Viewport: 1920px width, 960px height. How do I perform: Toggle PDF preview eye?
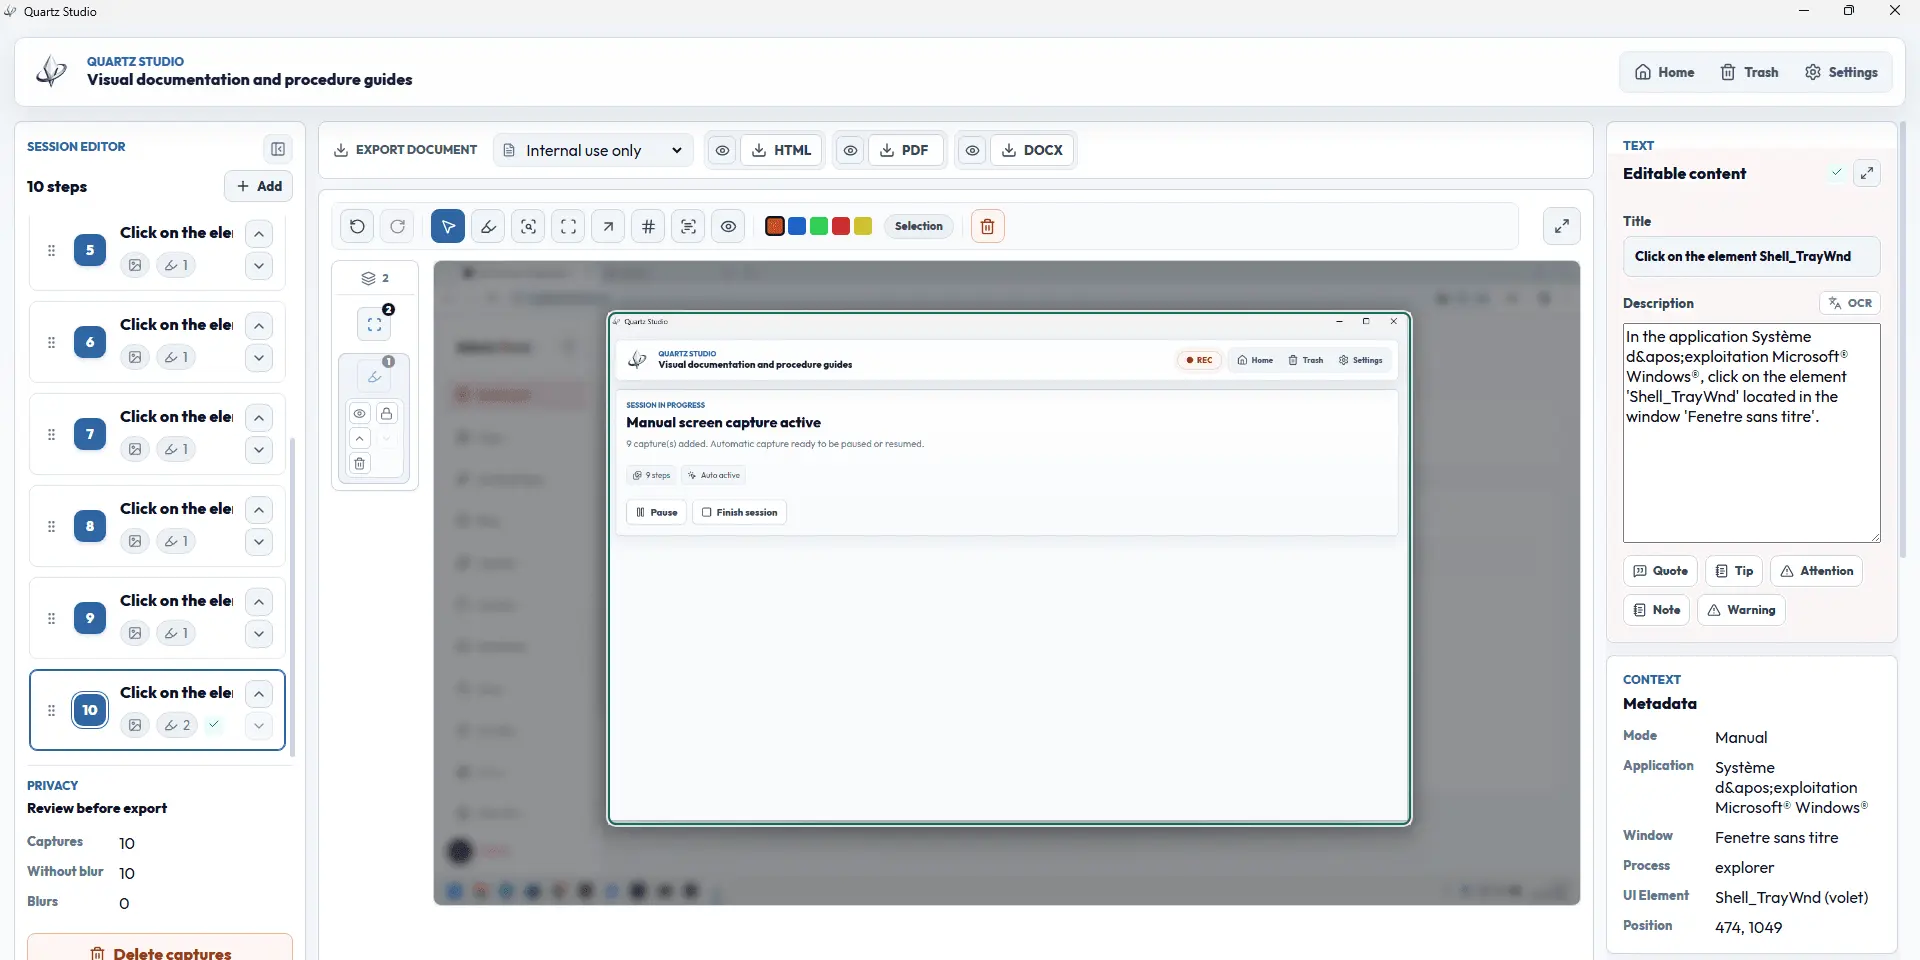(850, 150)
